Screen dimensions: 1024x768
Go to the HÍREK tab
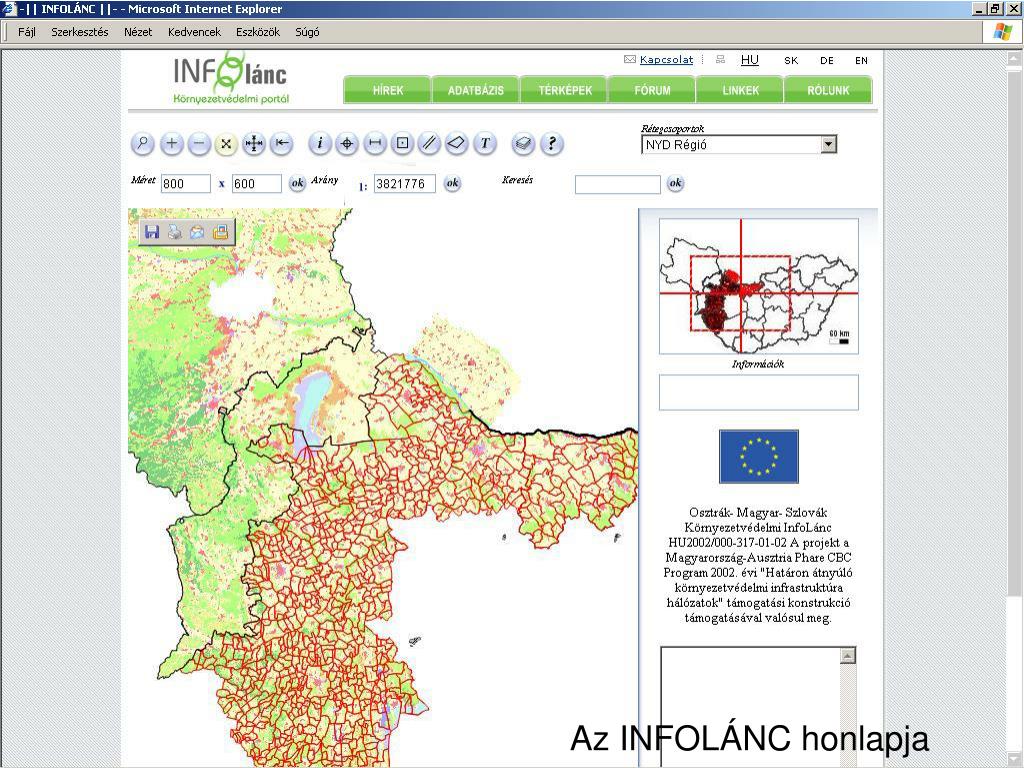tap(388, 90)
